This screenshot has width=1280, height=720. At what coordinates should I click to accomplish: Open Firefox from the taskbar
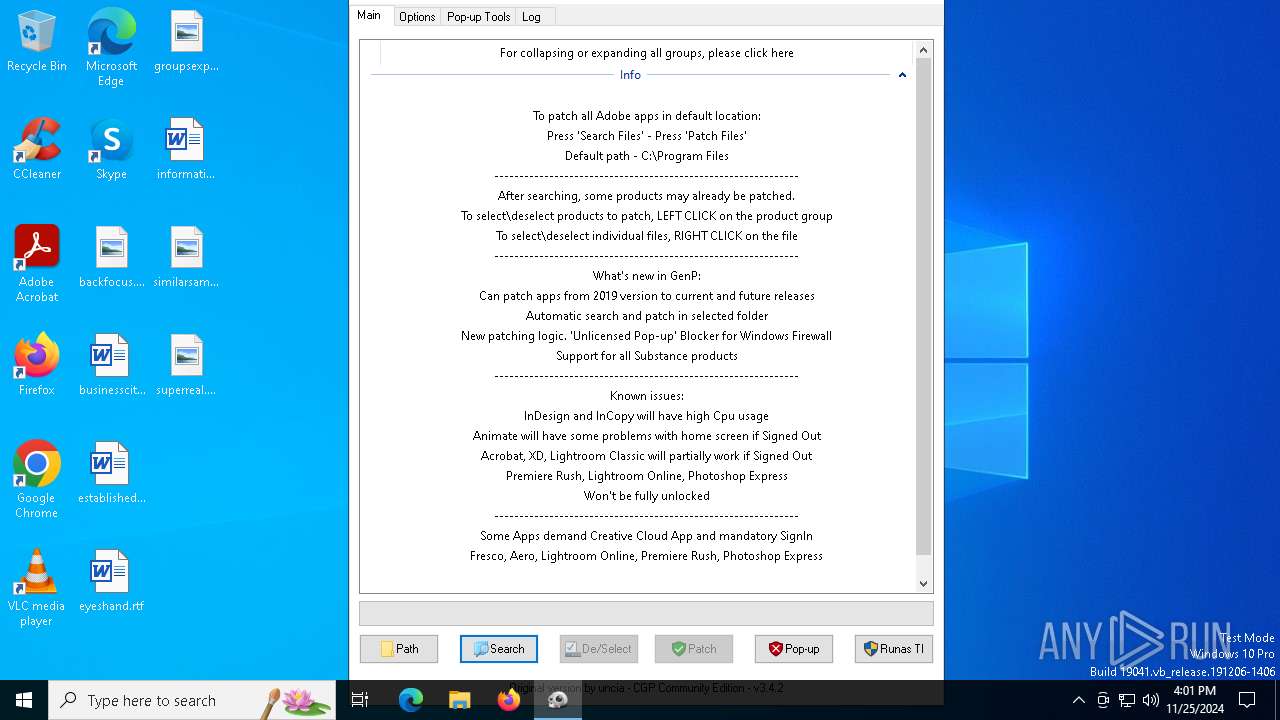tap(508, 700)
